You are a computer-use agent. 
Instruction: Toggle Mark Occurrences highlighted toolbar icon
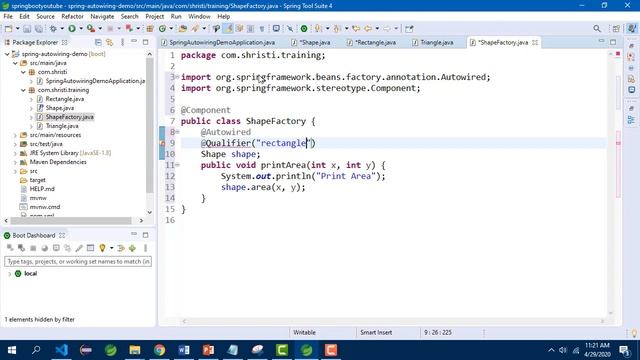pos(229,29)
